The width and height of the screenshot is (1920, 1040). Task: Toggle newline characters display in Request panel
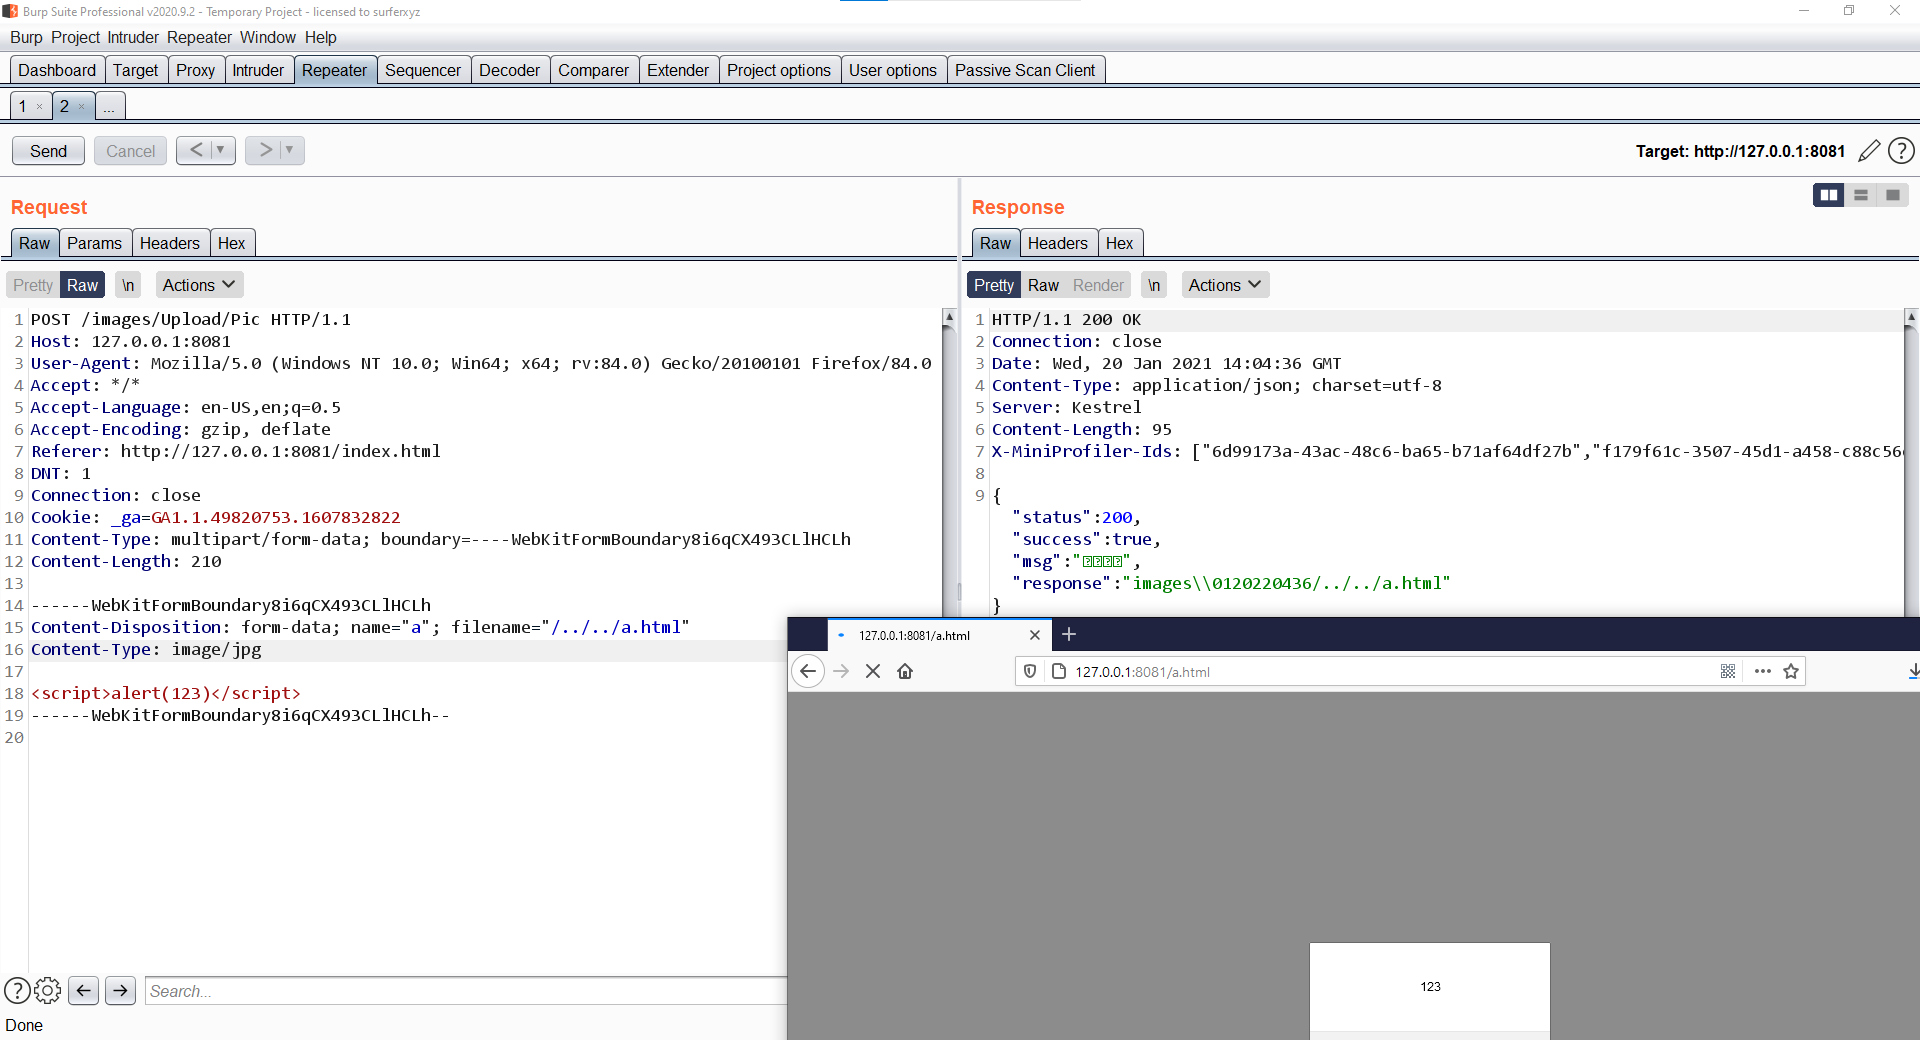pyautogui.click(x=127, y=285)
